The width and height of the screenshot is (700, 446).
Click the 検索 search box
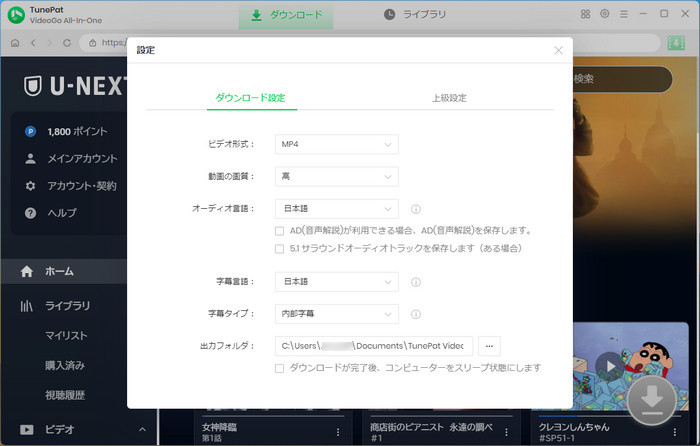click(x=622, y=79)
